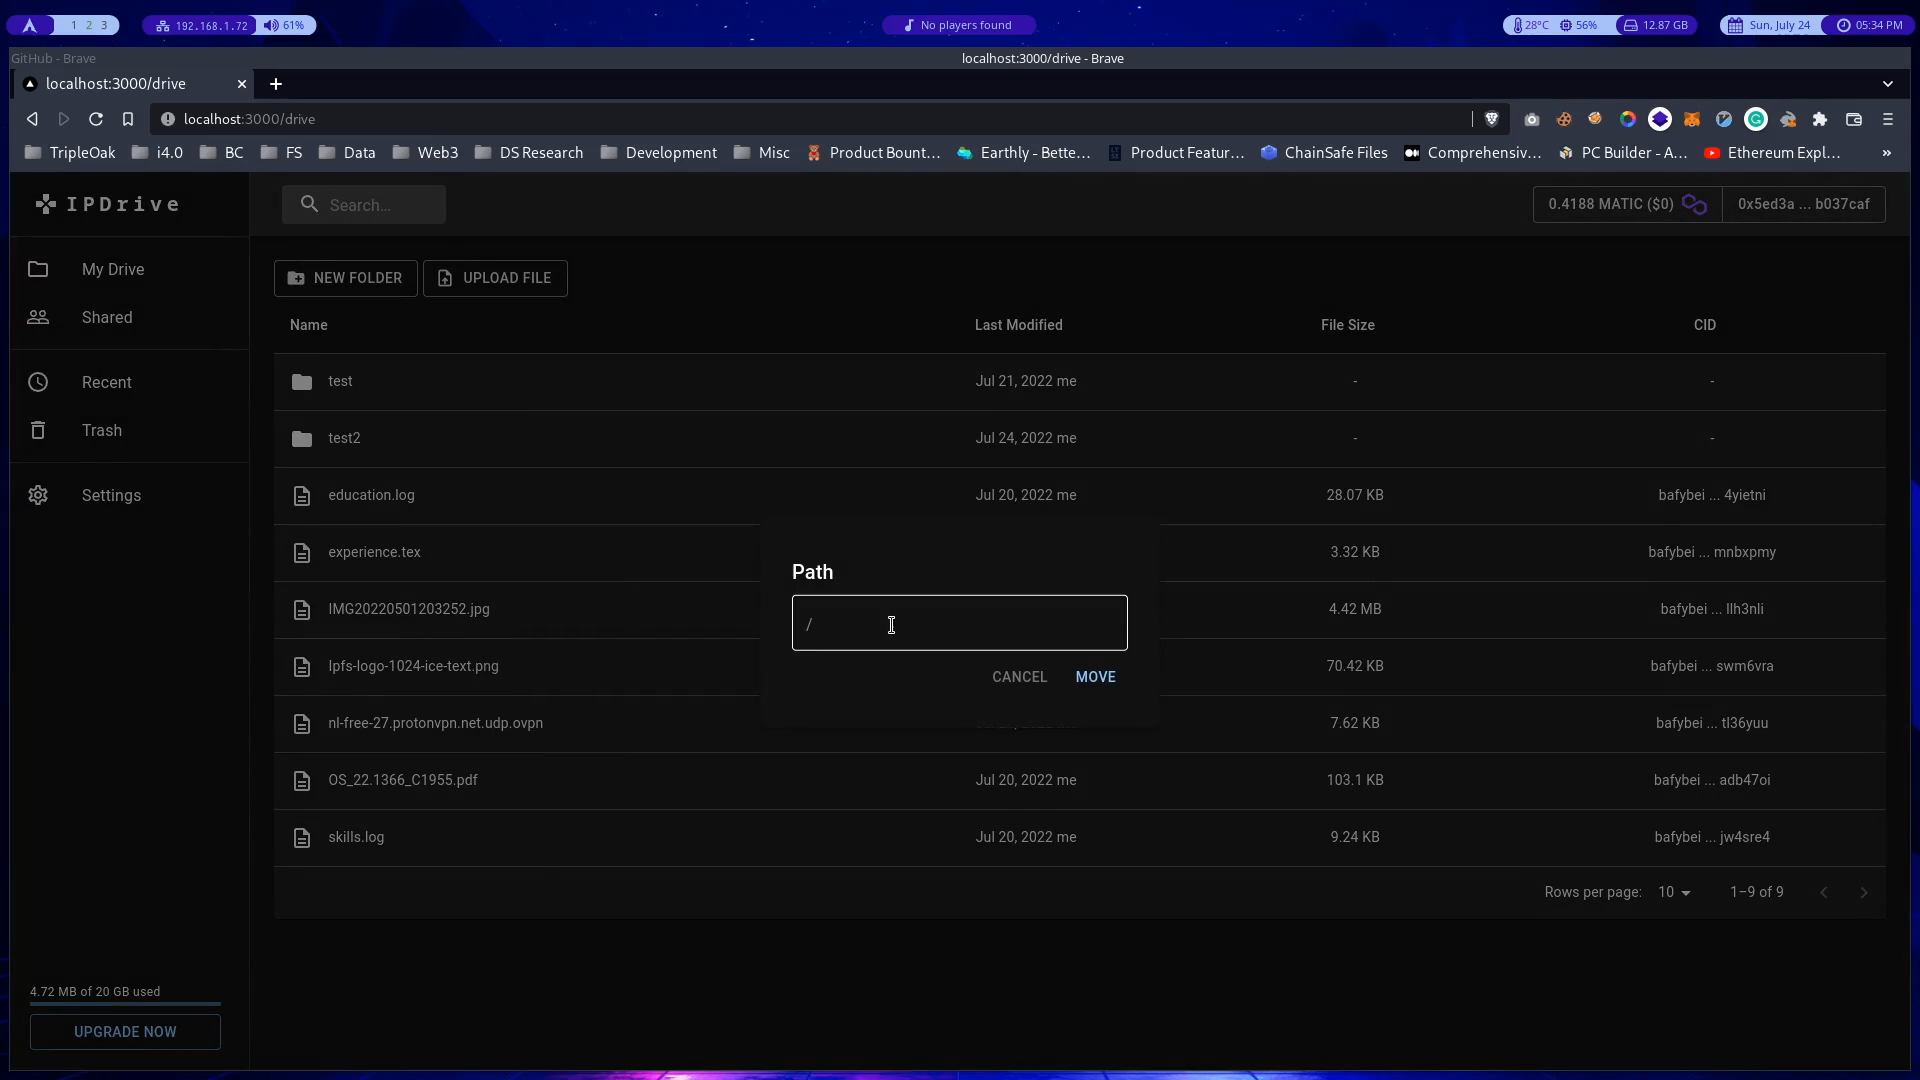Image resolution: width=1920 pixels, height=1080 pixels.
Task: Switch to workspace 2 in top bar
Action: (88, 25)
